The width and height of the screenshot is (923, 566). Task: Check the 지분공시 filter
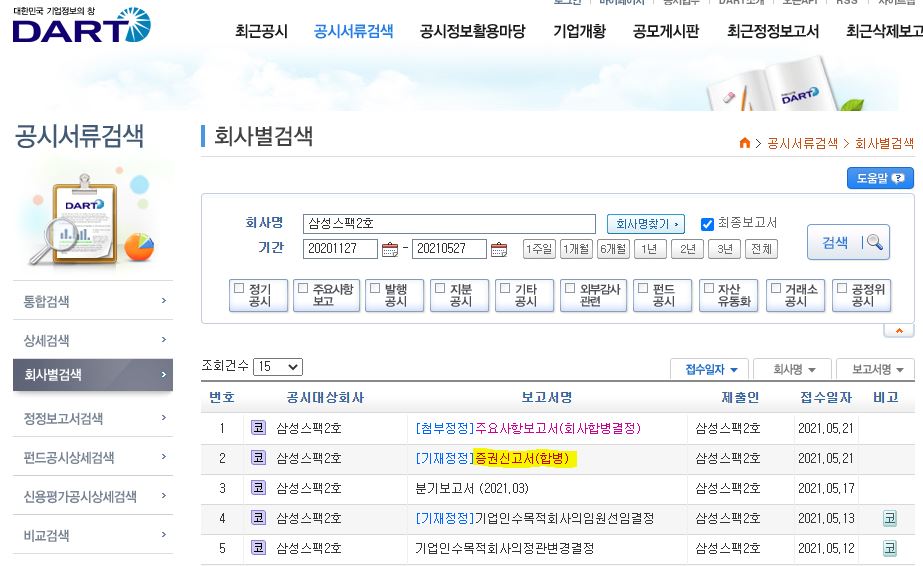point(440,288)
